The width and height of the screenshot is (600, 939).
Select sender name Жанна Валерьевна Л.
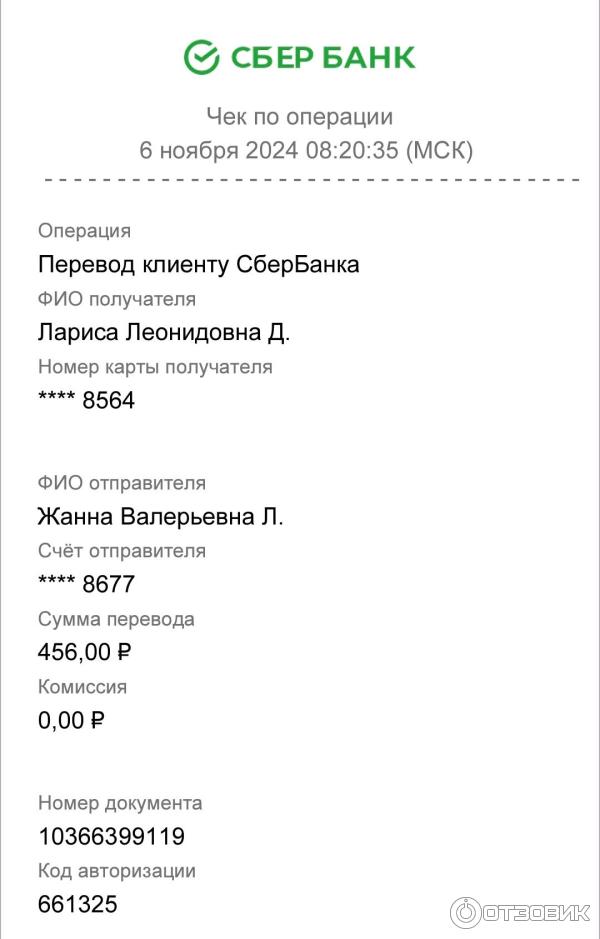[x=160, y=517]
